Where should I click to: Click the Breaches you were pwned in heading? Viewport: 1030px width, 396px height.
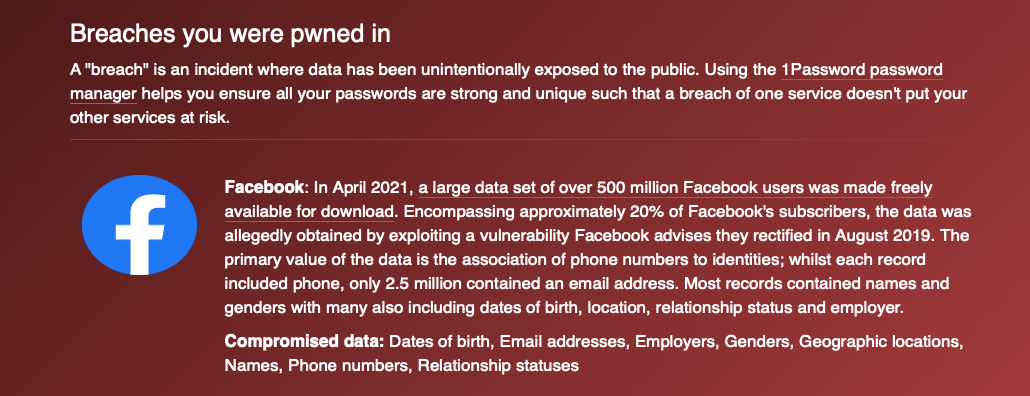click(x=230, y=33)
